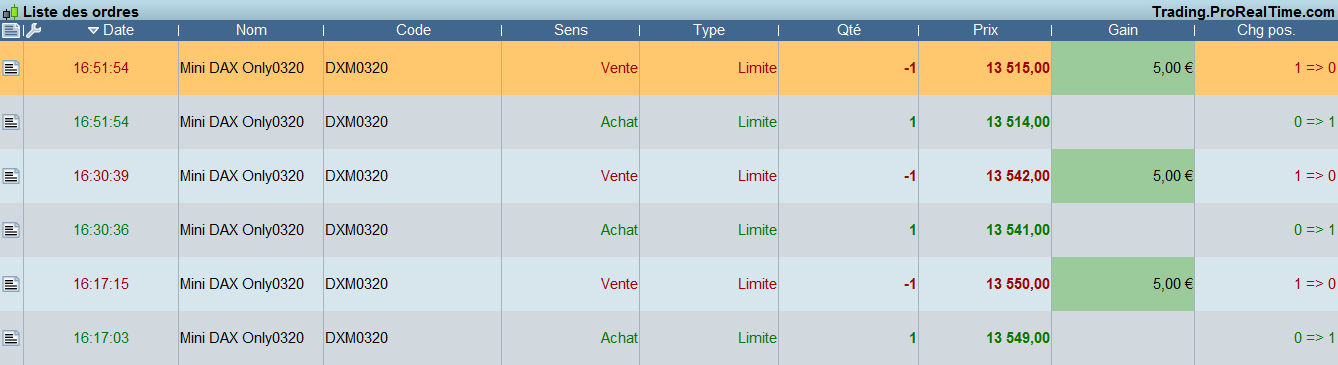
Task: Sort orders by Prix column header
Action: coord(985,30)
